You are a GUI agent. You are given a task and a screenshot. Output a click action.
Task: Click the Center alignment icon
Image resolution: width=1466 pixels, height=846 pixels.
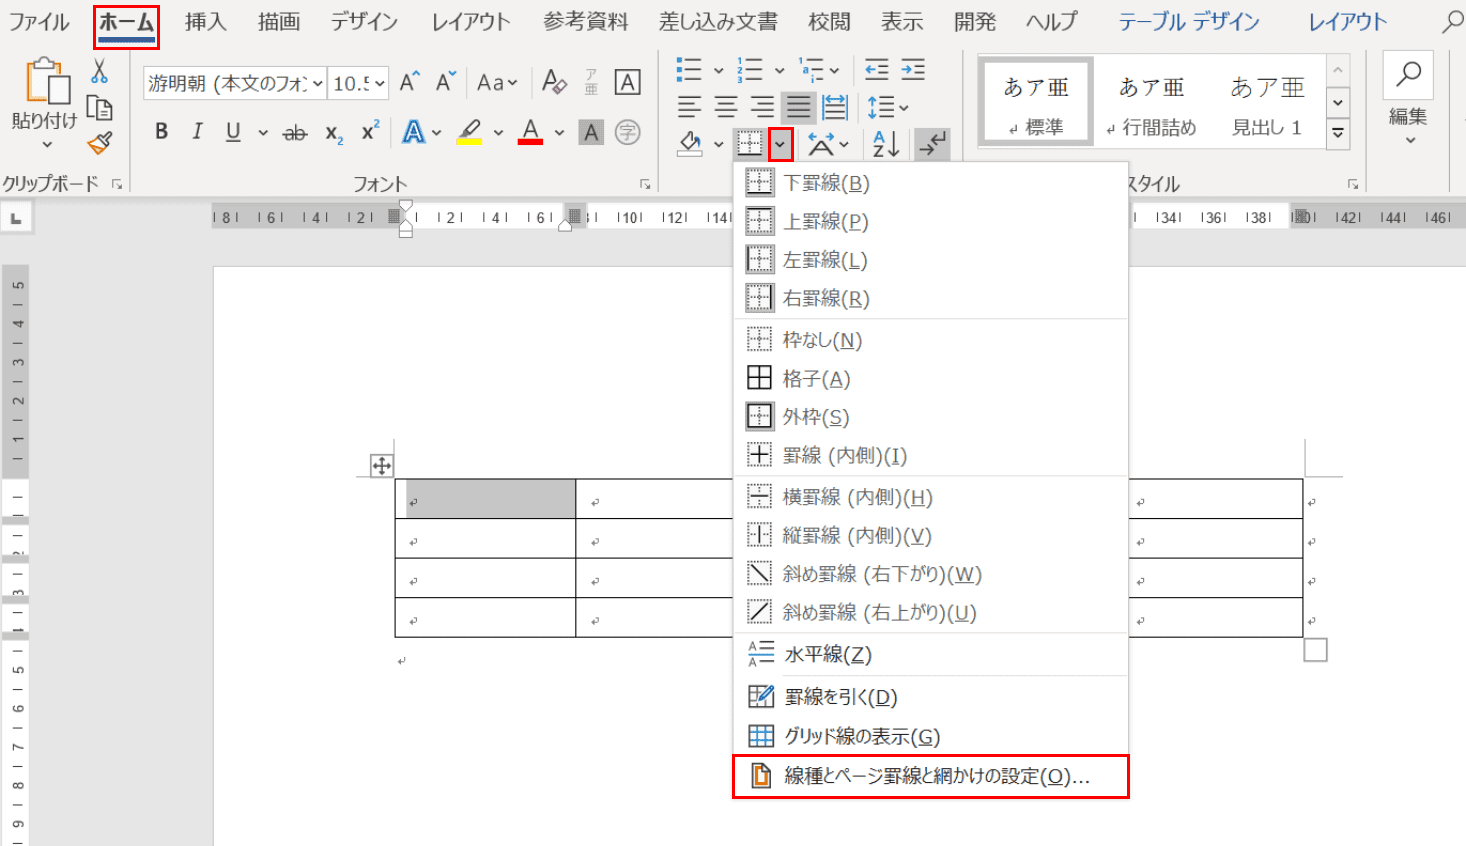pos(726,107)
